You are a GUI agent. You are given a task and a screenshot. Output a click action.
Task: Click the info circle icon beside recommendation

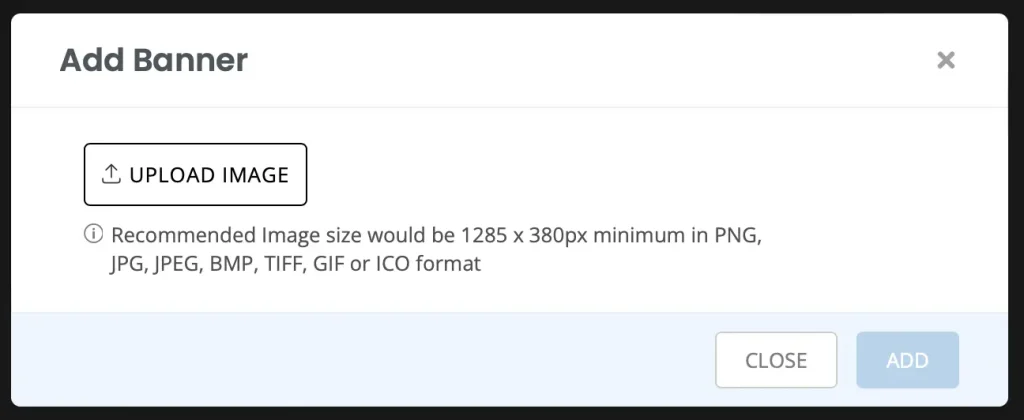93,234
